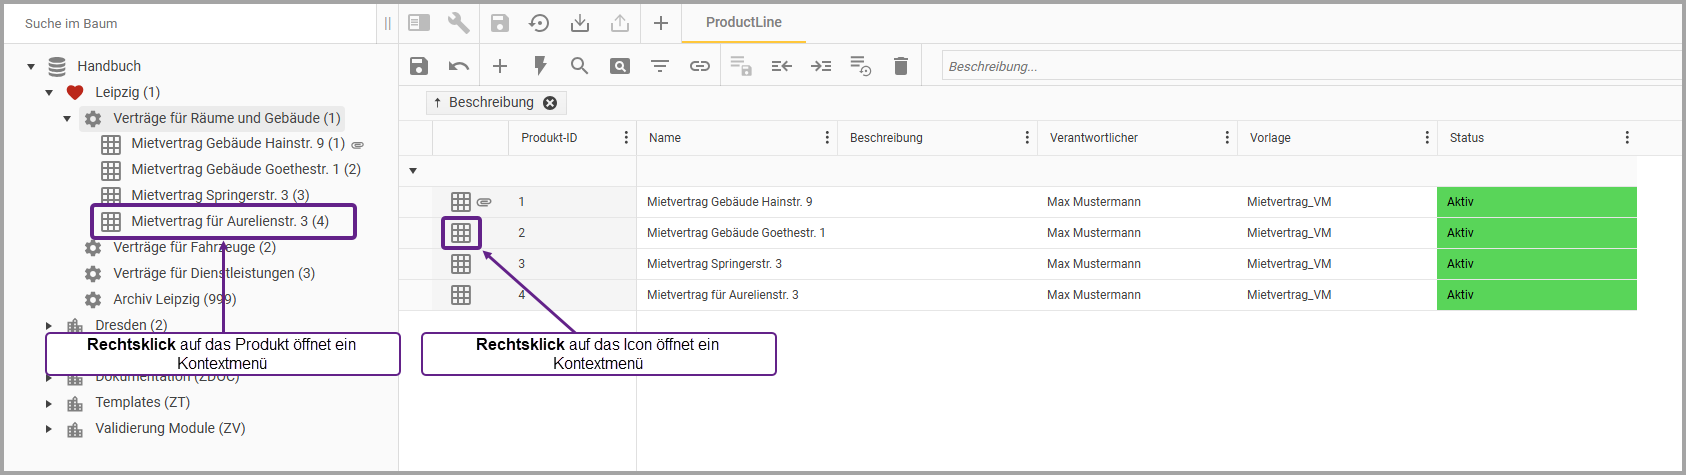
Task: Select Mietvertrag für Aurelienstr. 3 in tree
Action: pos(229,221)
